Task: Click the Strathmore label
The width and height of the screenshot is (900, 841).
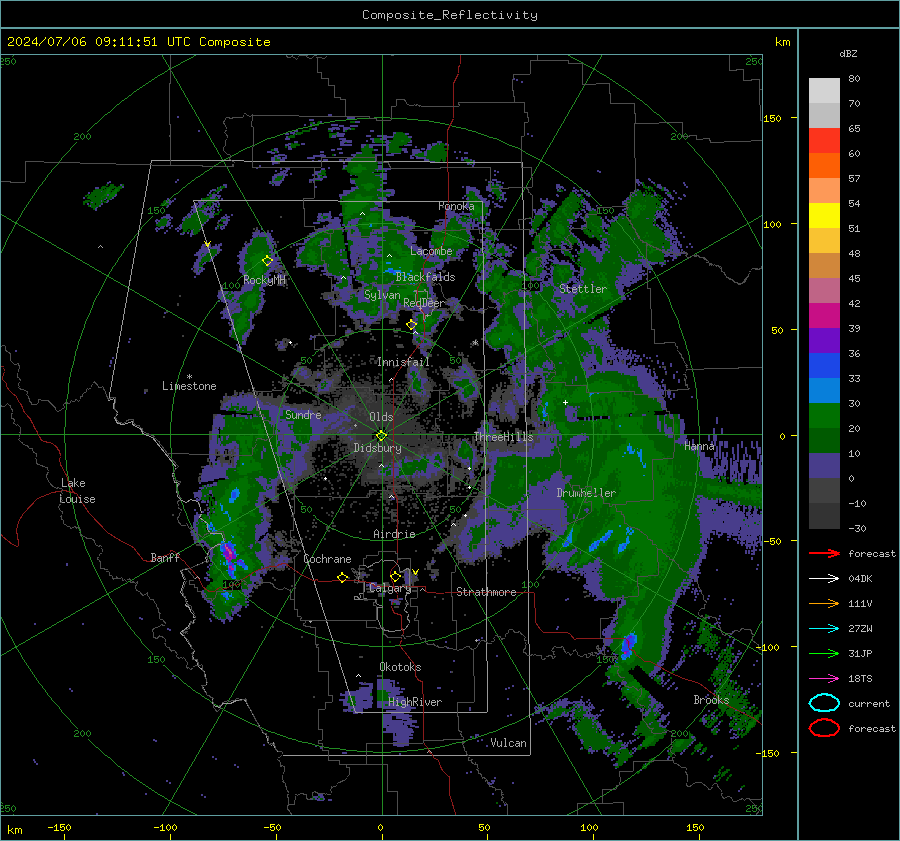Action: pos(486,592)
